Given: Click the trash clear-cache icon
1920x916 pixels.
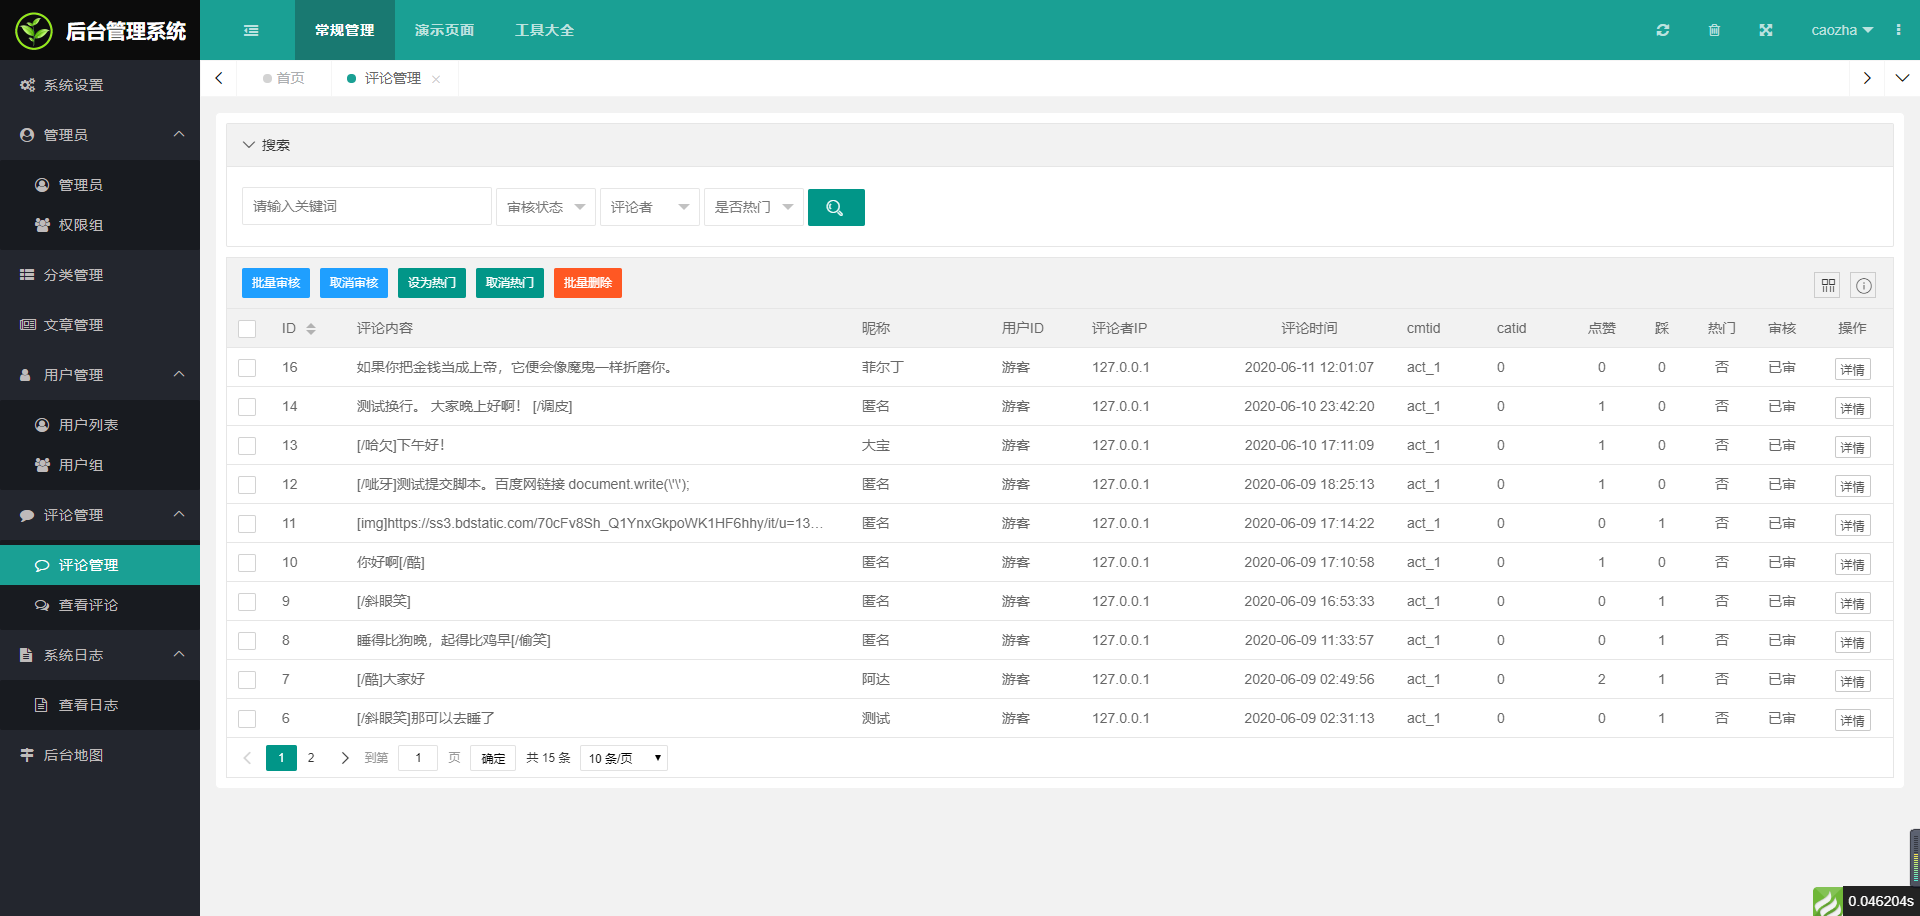Looking at the screenshot, I should click(x=1714, y=30).
